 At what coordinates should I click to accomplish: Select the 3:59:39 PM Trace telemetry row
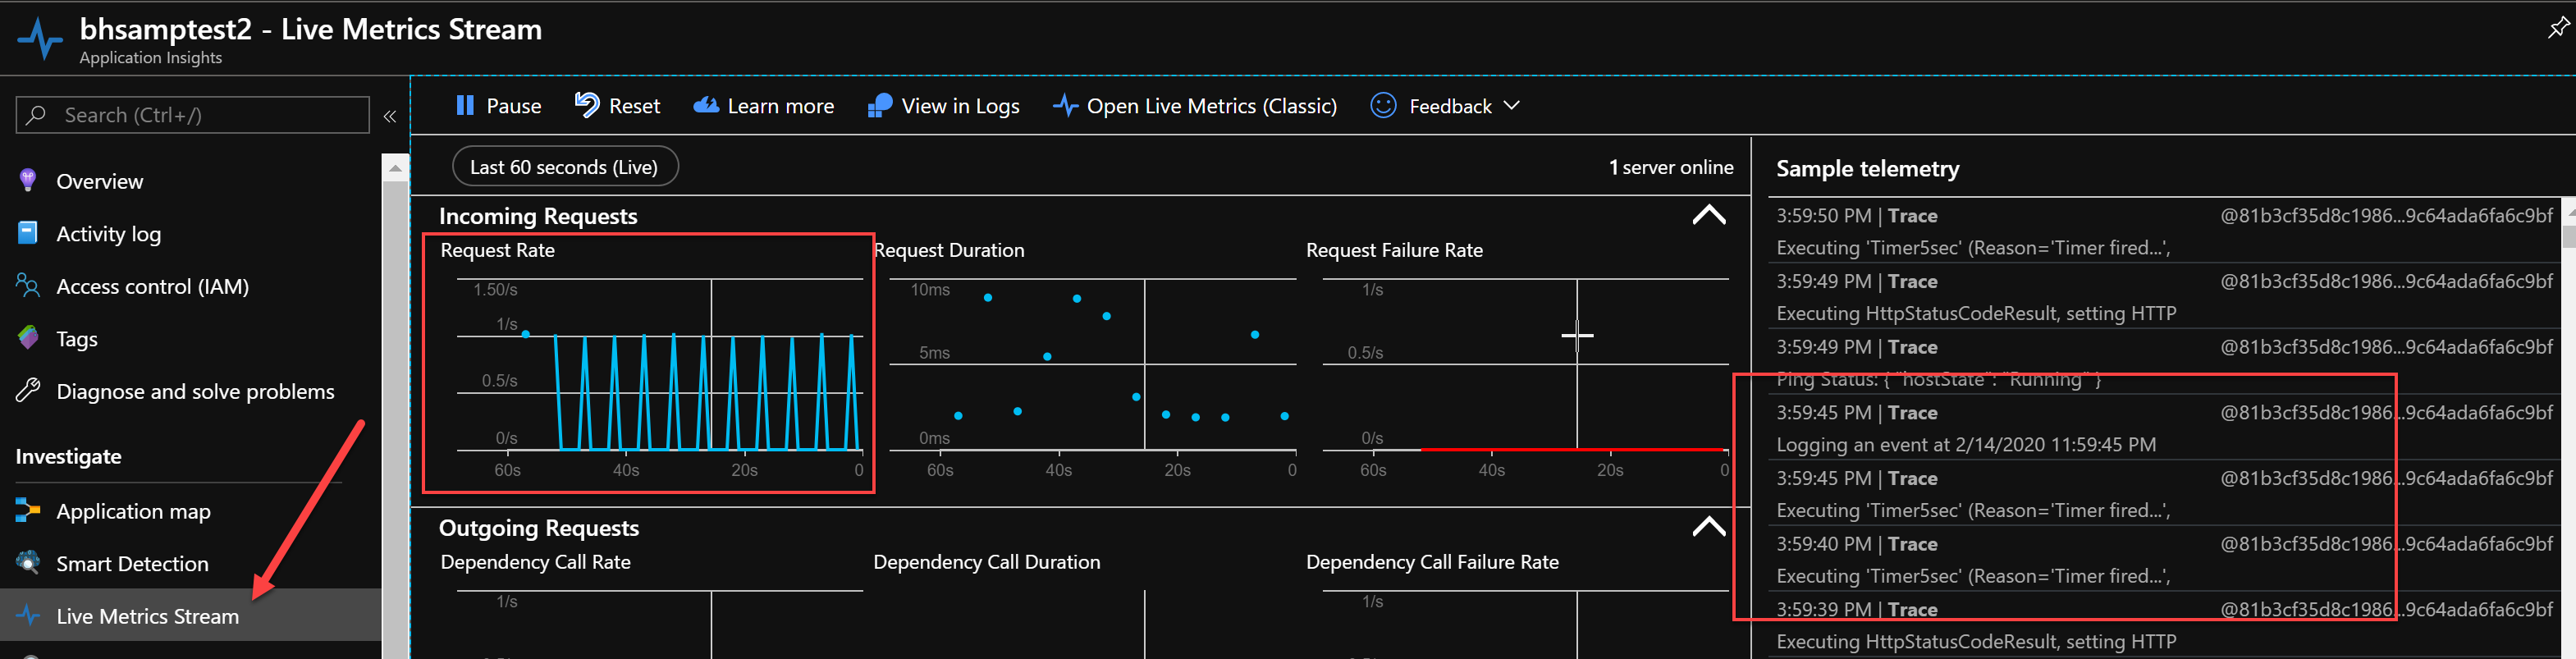(x=2165, y=625)
